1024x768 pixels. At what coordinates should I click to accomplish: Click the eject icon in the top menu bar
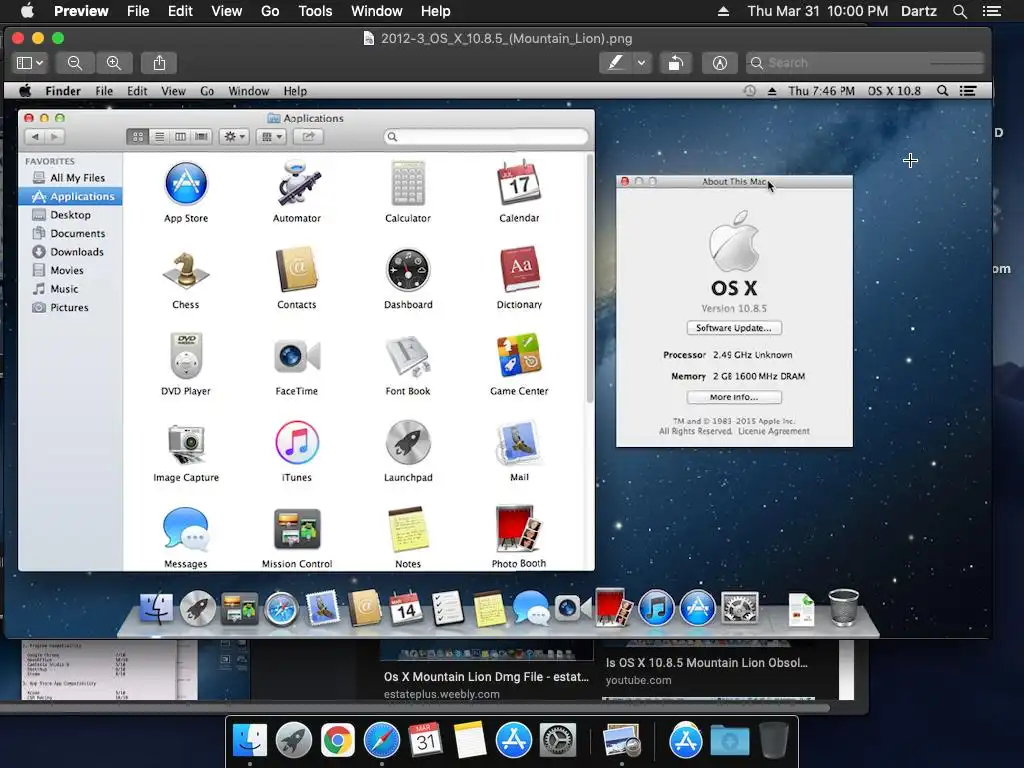[723, 11]
